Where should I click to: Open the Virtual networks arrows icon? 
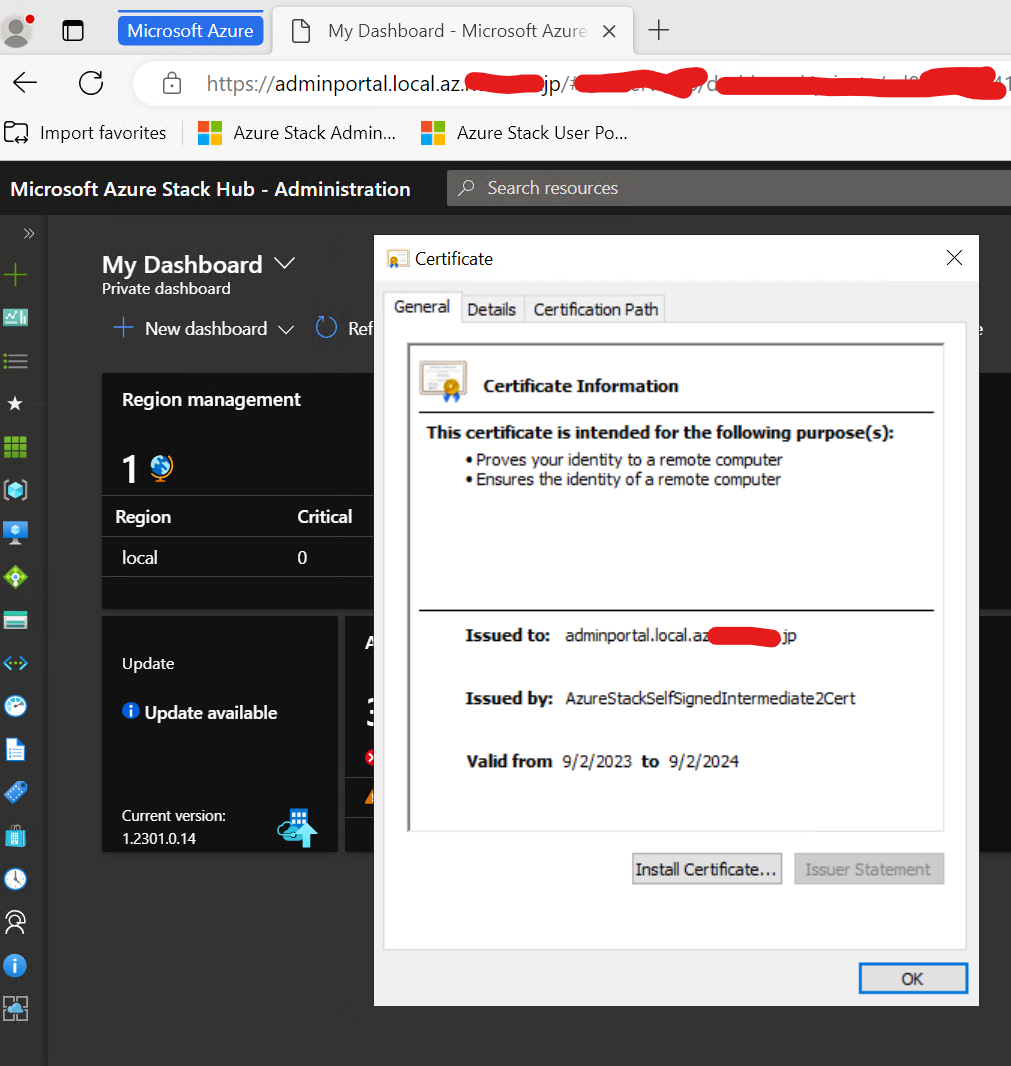[x=16, y=663]
